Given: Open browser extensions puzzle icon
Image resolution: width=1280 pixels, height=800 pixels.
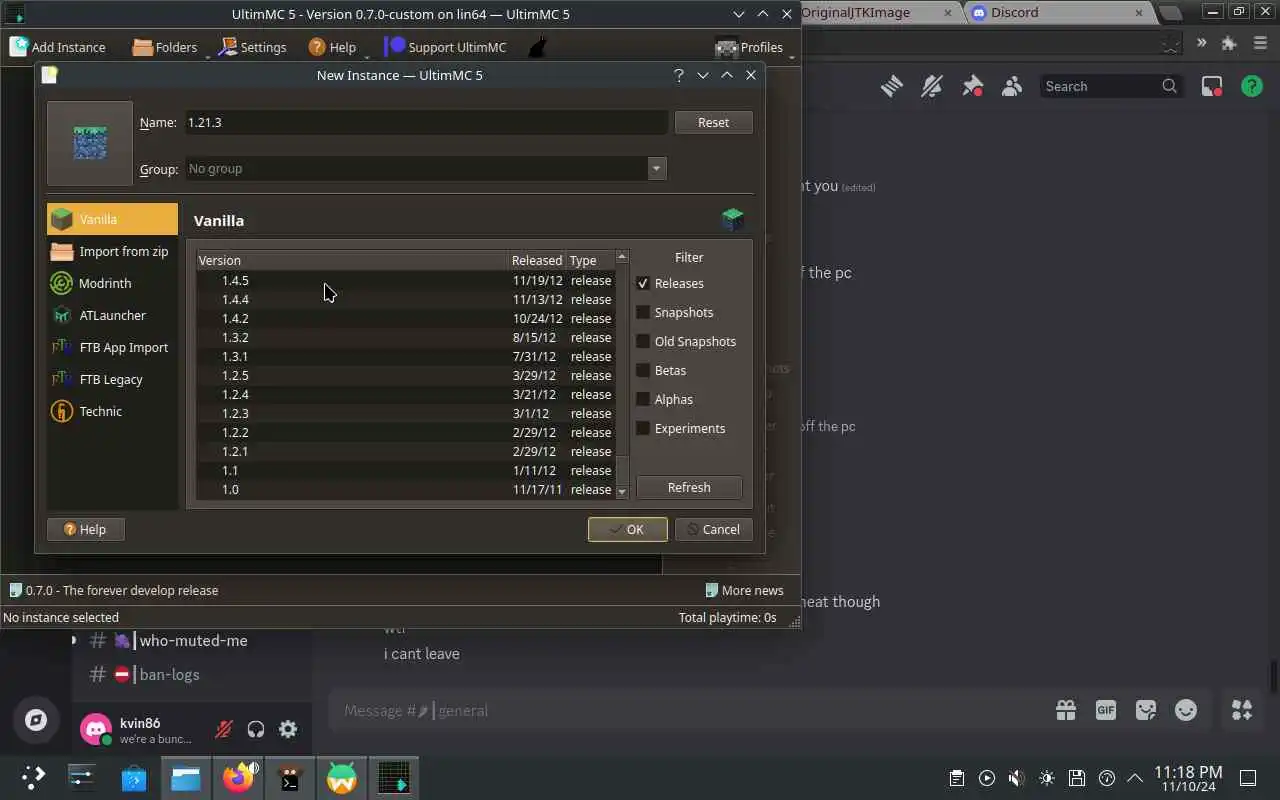Looking at the screenshot, I should [1230, 43].
